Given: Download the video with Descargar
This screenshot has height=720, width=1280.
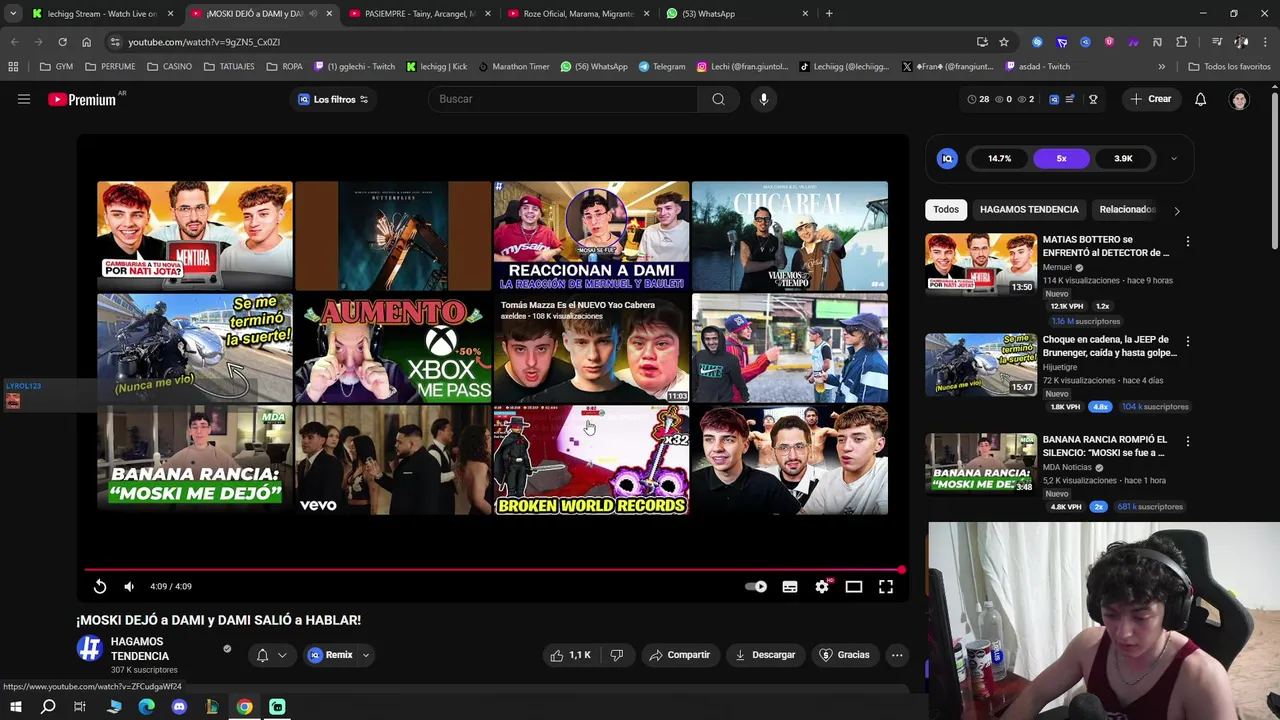Looking at the screenshot, I should coord(765,655).
